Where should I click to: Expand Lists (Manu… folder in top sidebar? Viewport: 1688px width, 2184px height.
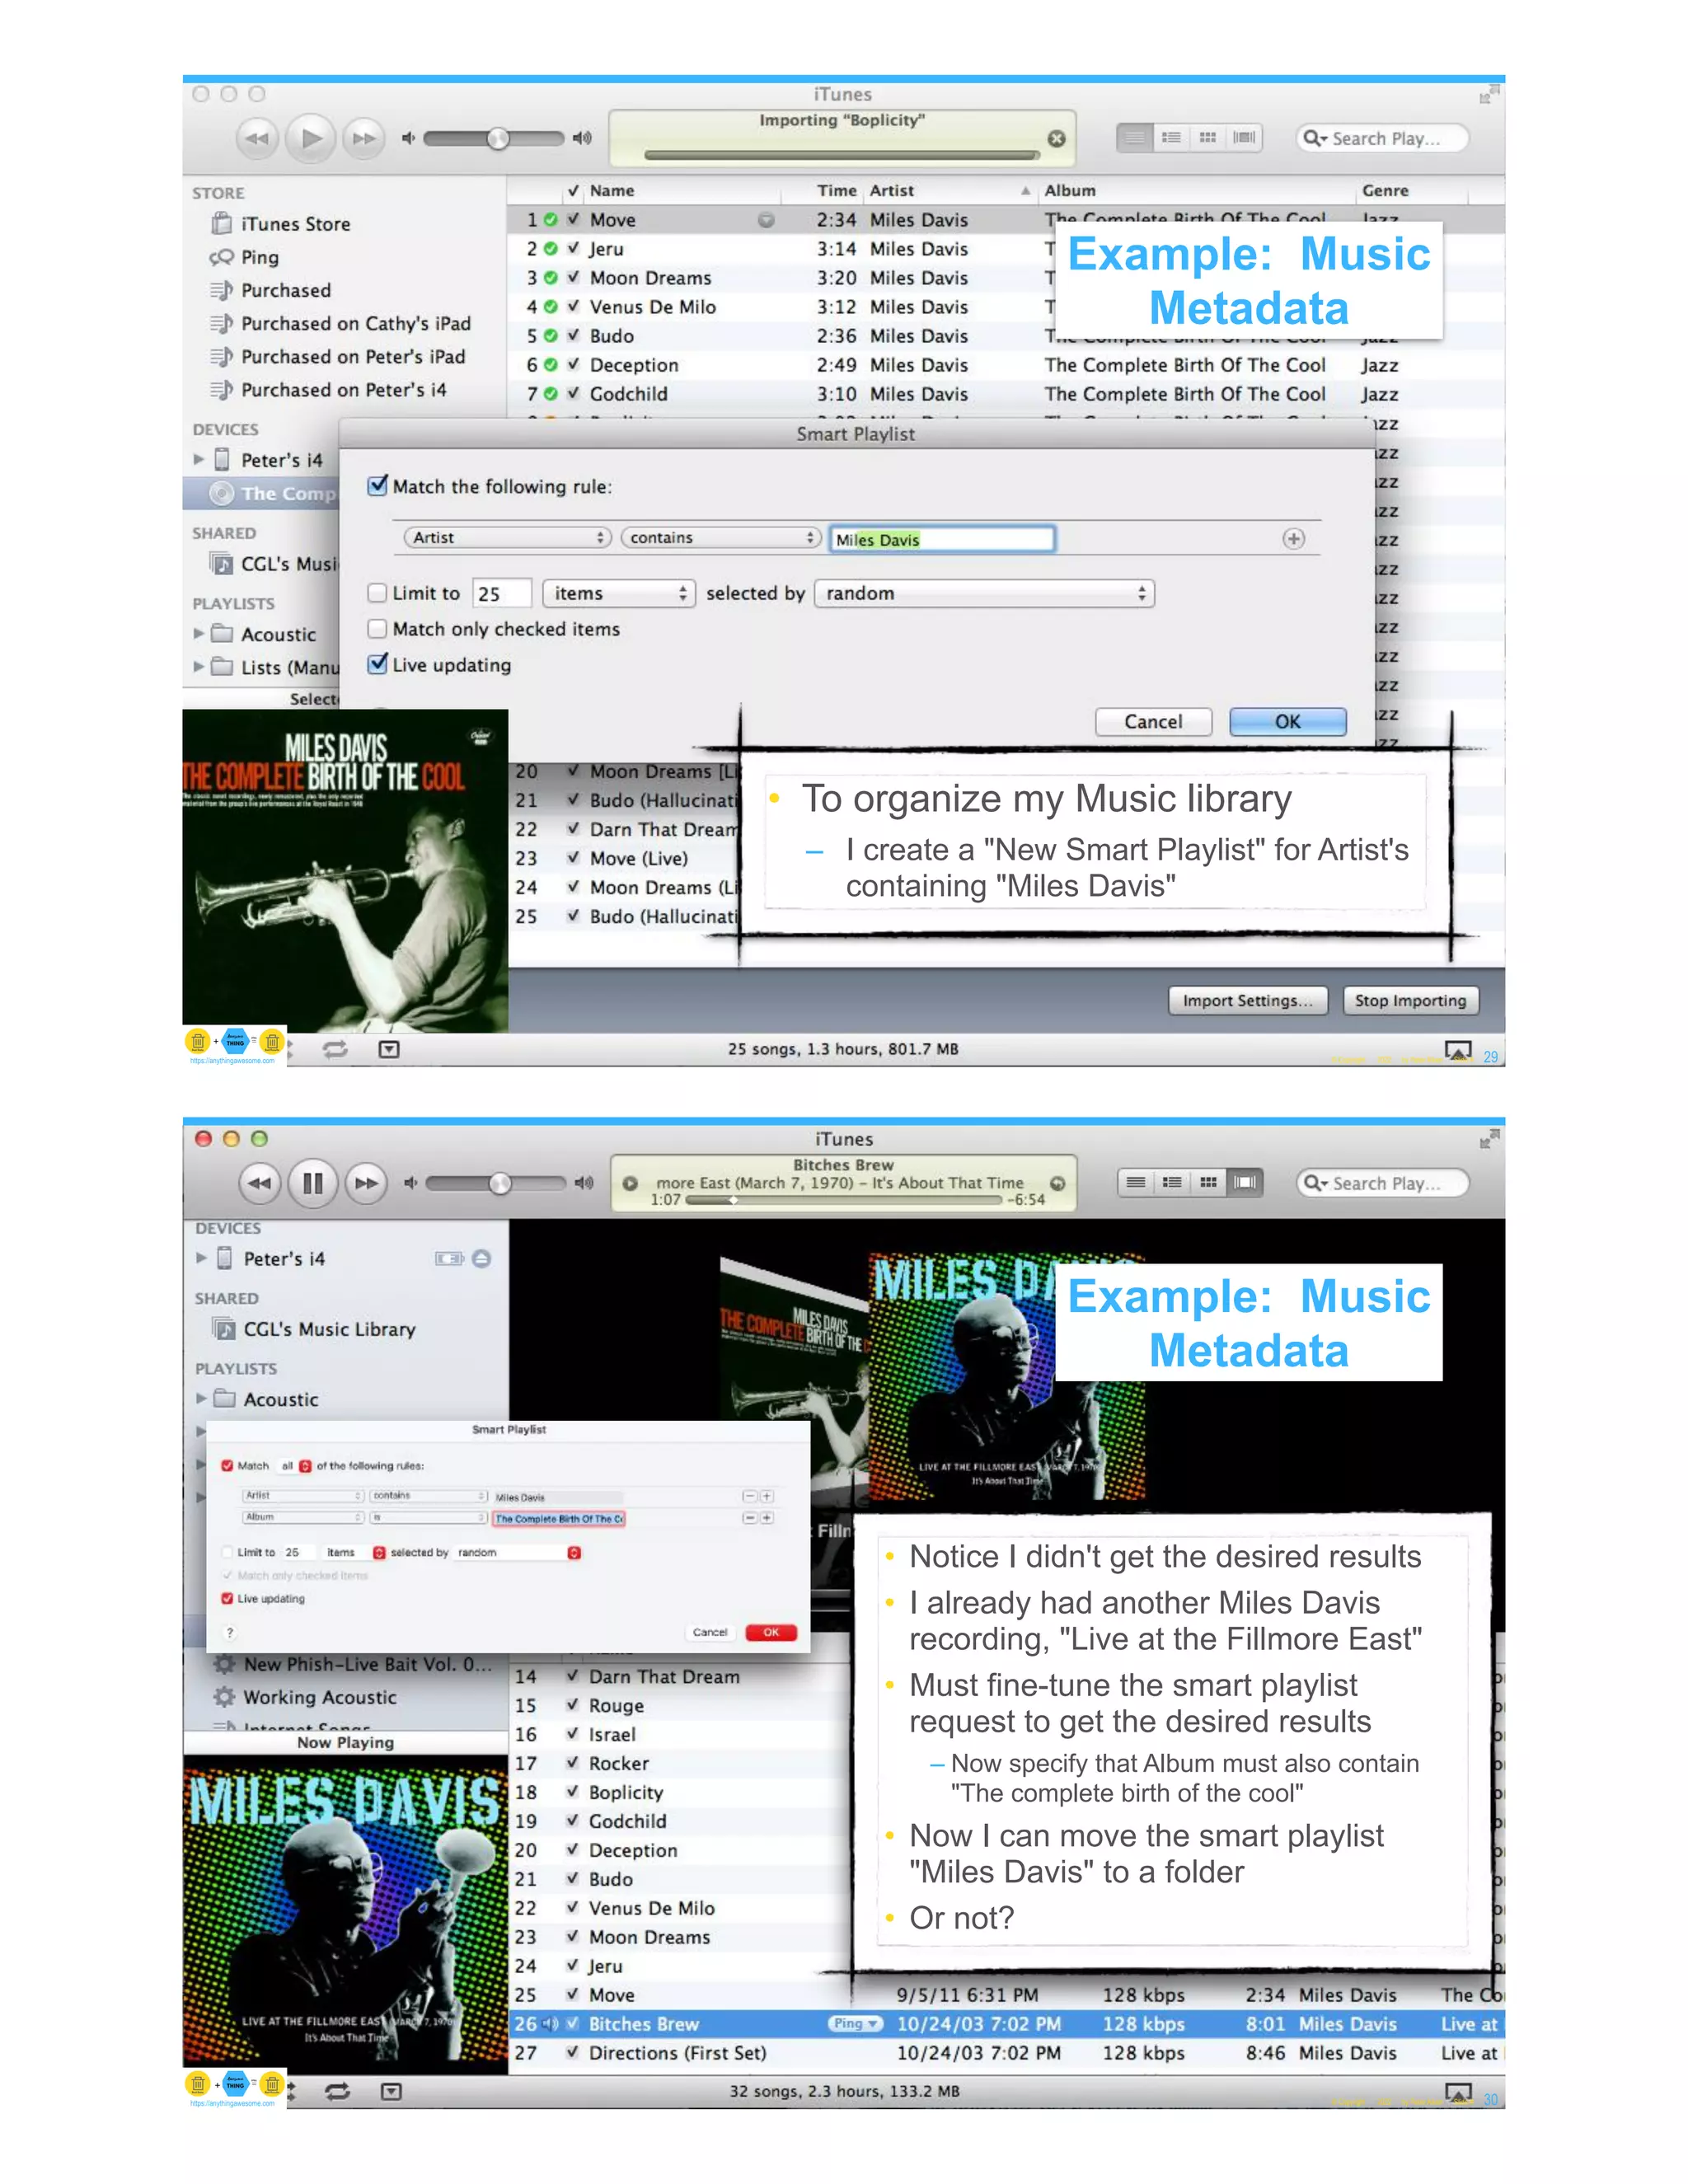(198, 666)
